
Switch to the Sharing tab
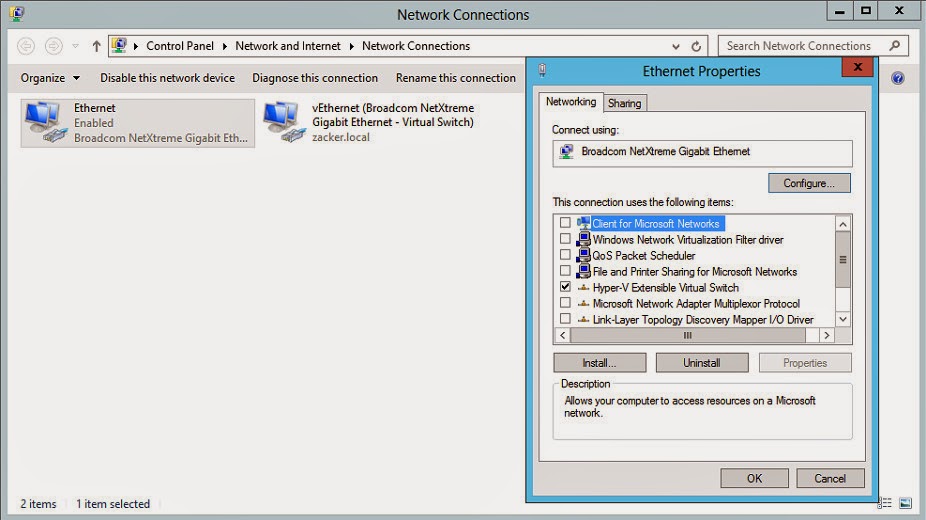coord(624,103)
